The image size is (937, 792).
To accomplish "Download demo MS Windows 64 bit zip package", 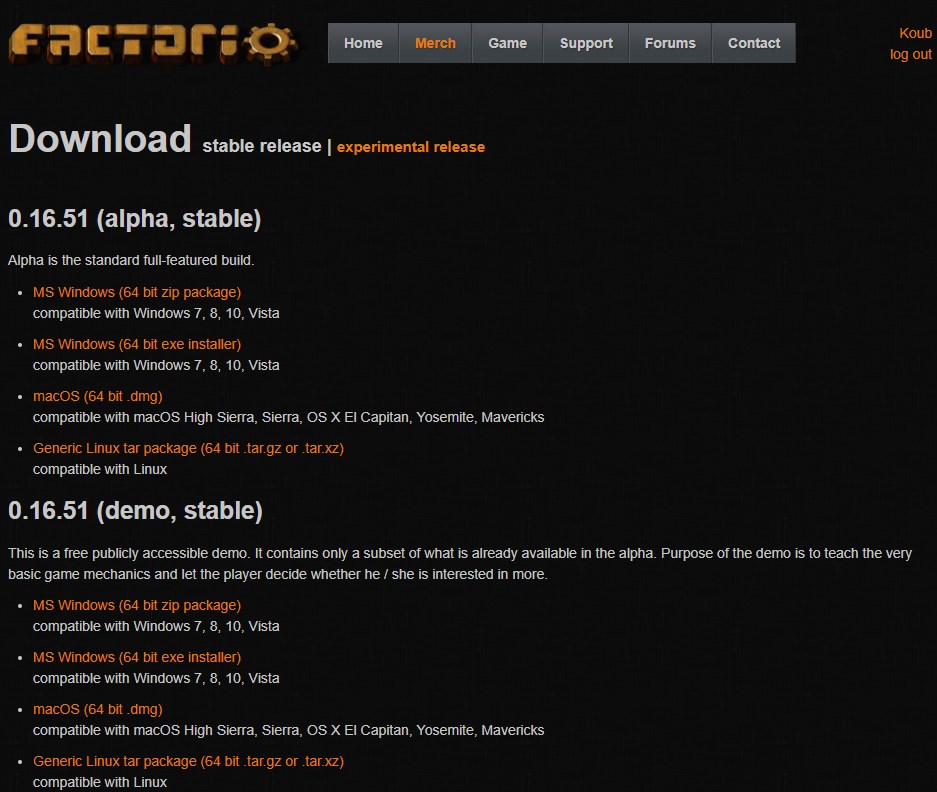I will [x=137, y=606].
